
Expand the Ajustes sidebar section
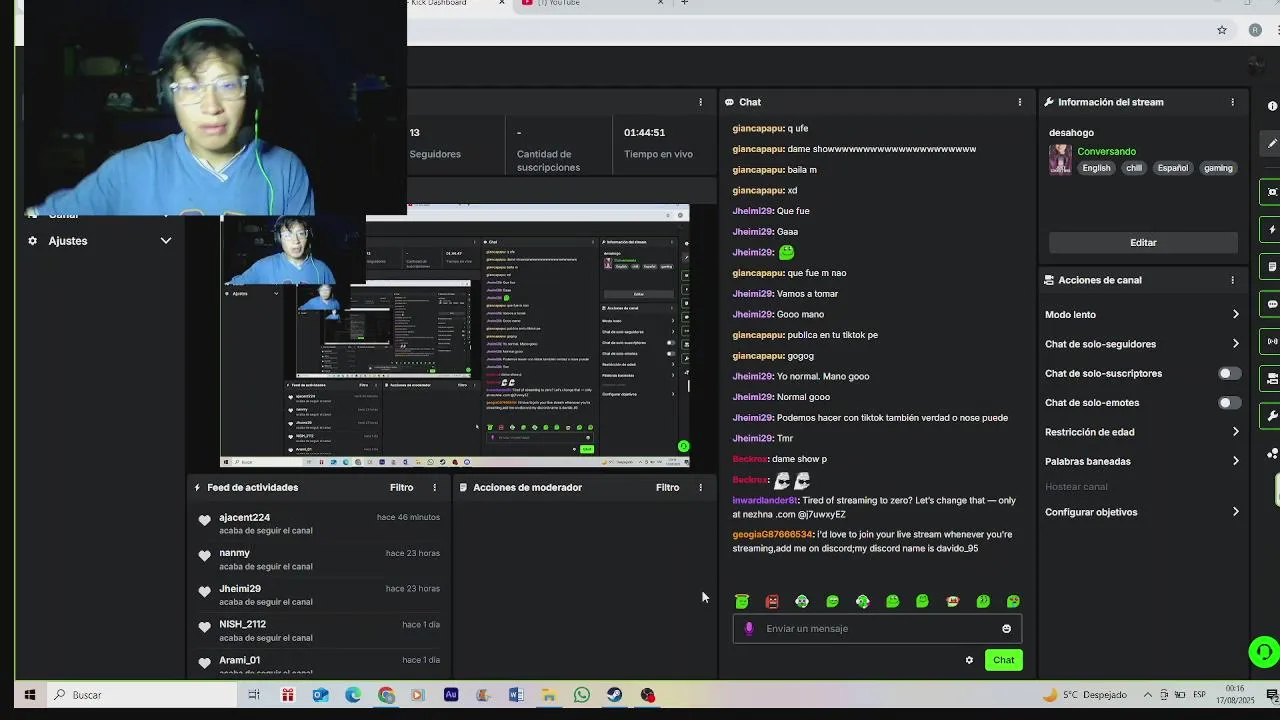[x=166, y=241]
